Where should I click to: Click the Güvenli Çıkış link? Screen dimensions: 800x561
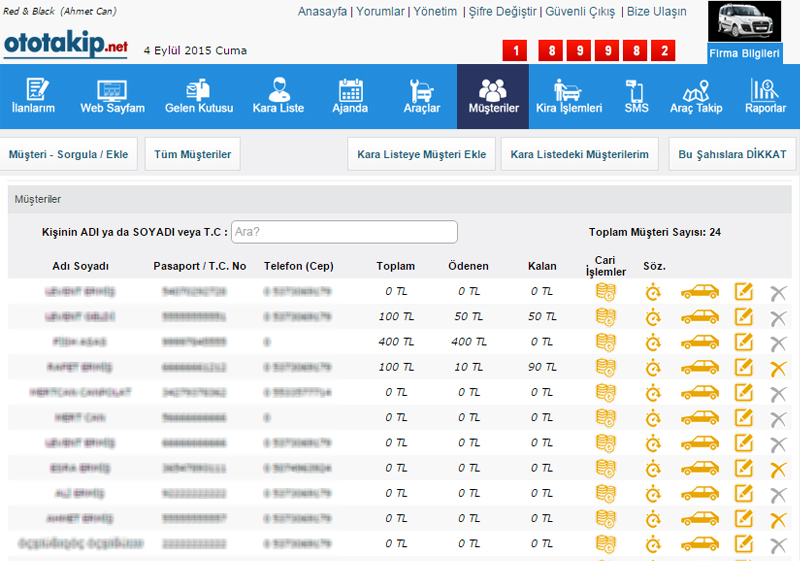pyautogui.click(x=580, y=11)
